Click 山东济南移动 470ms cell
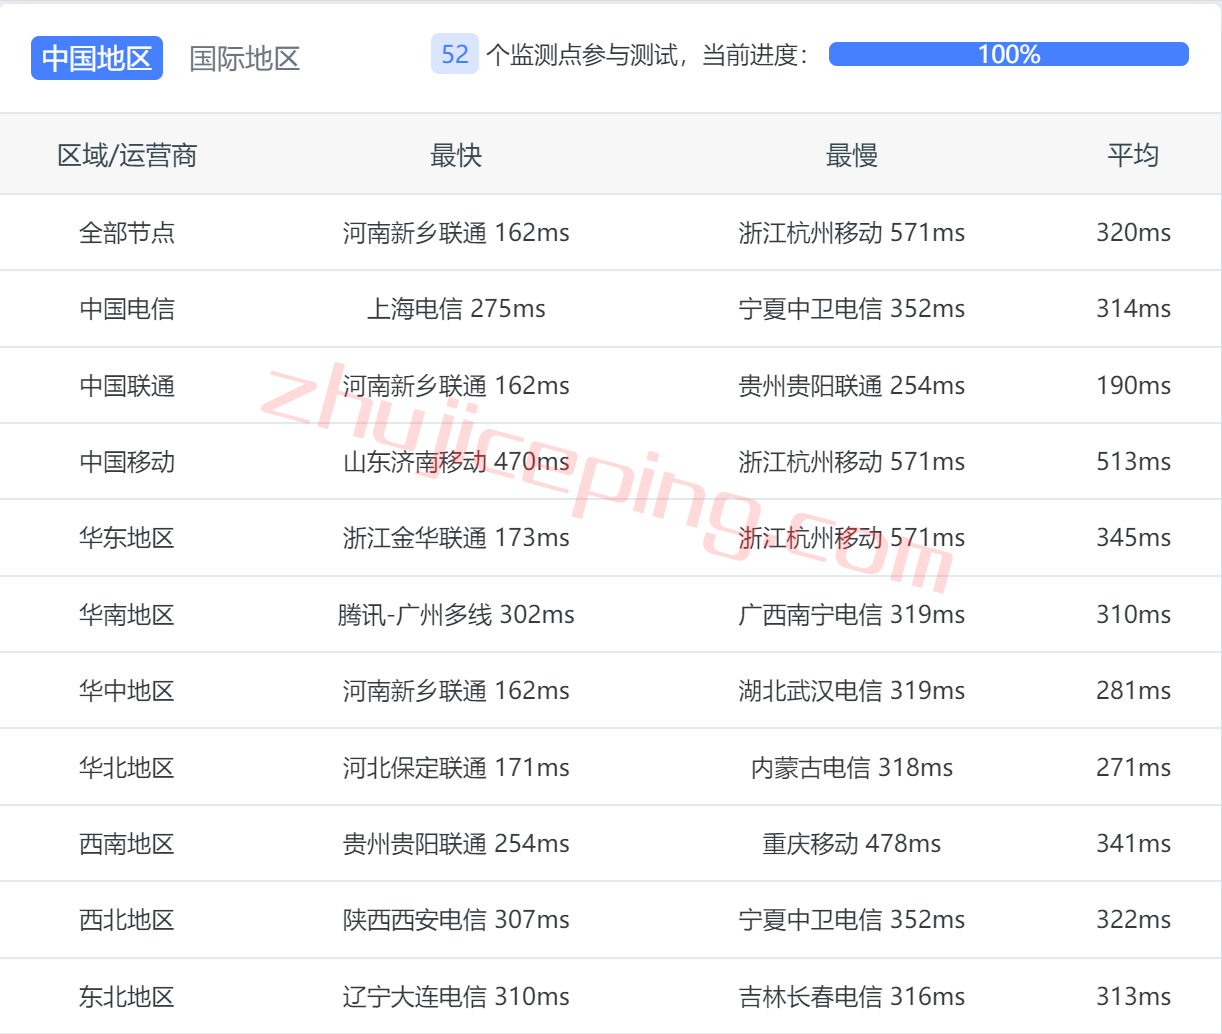1222x1034 pixels. (456, 461)
